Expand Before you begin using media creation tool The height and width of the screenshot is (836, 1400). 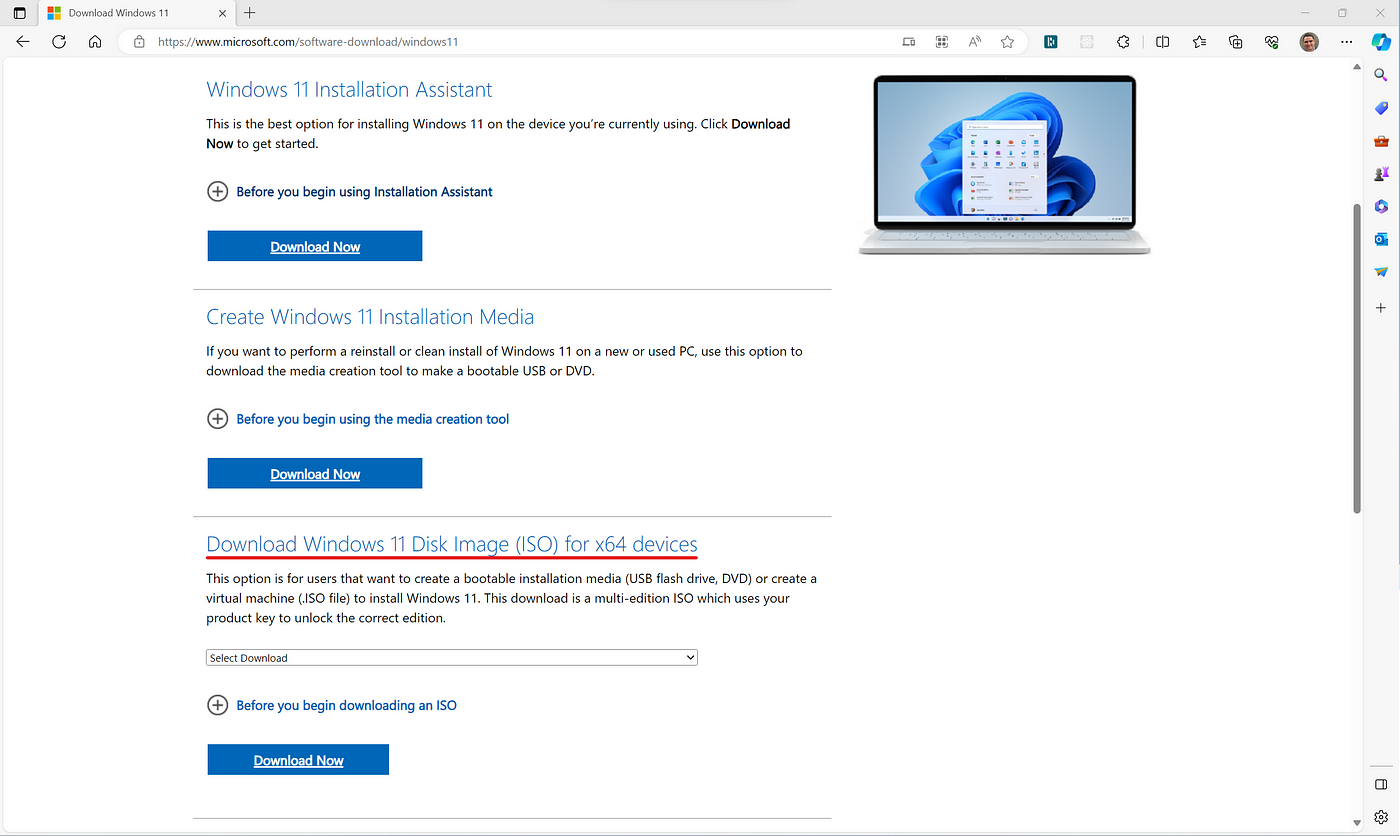(358, 419)
